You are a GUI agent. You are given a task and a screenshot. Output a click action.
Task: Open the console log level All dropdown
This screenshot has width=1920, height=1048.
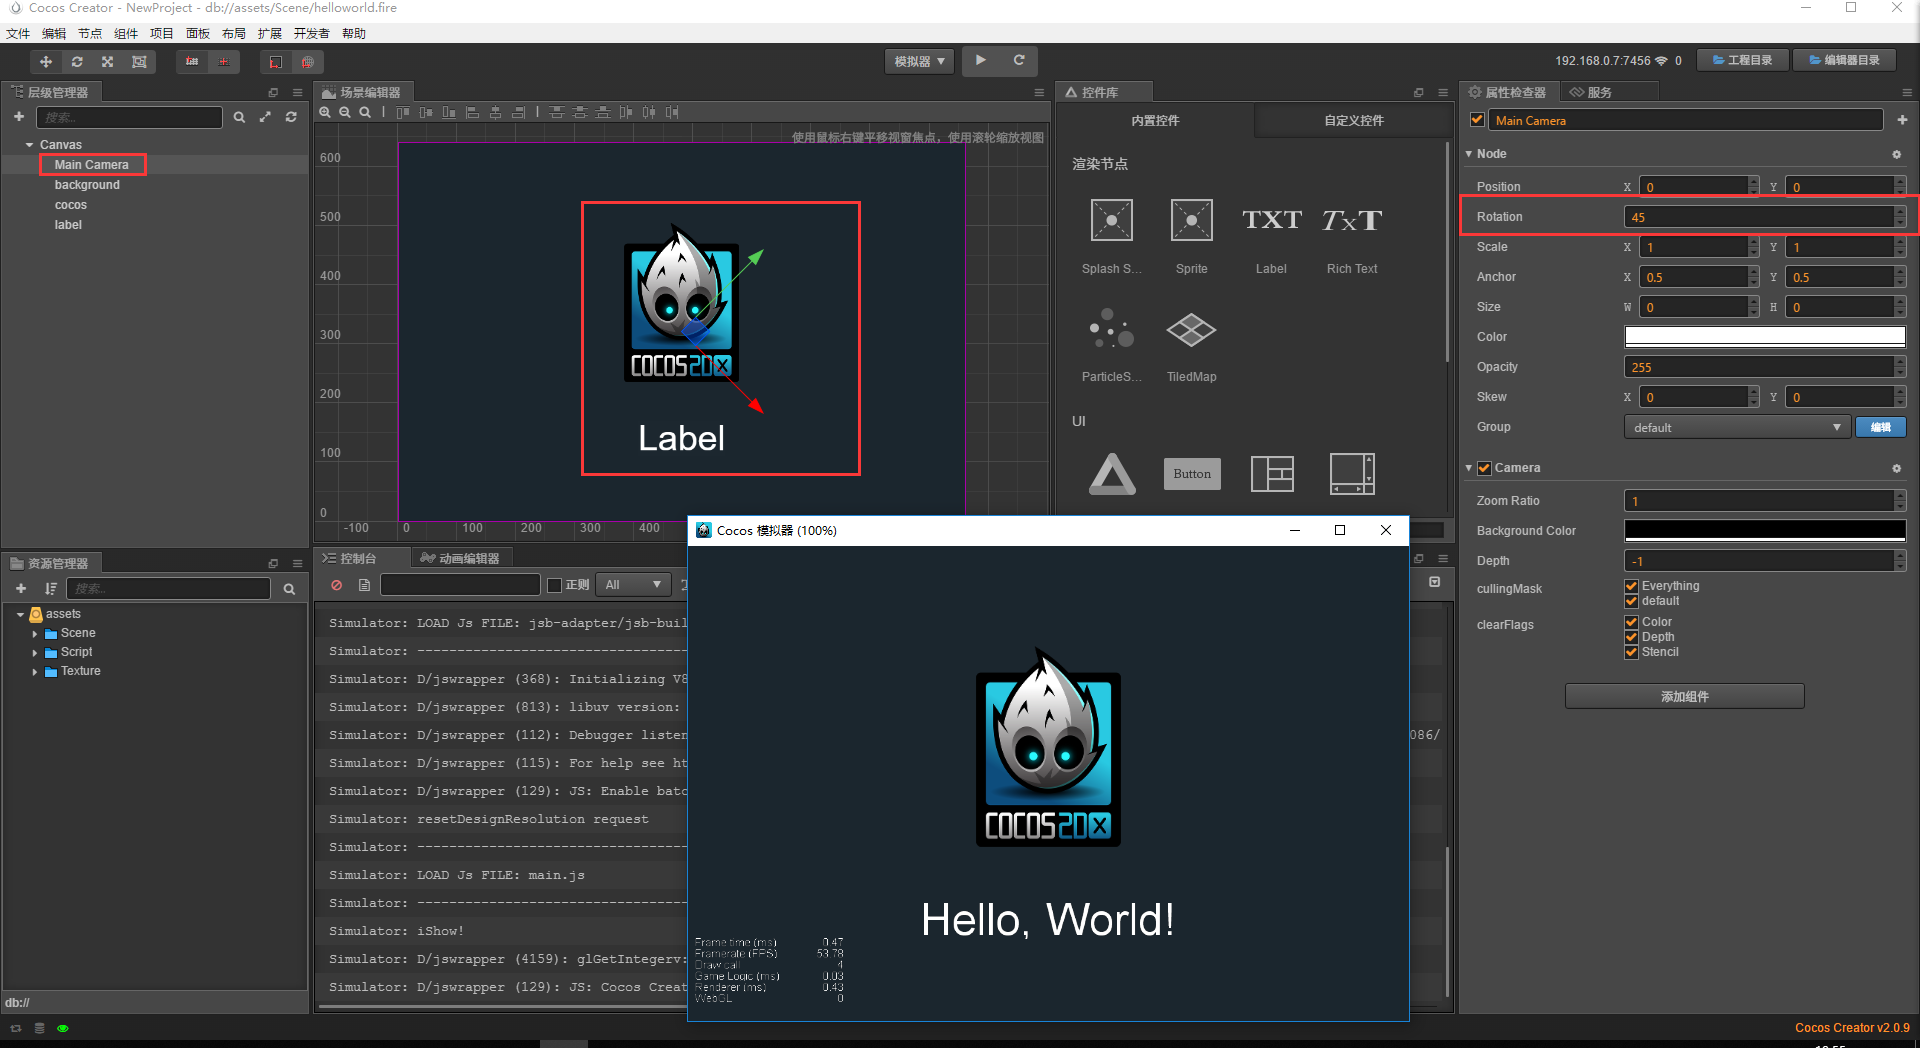(634, 585)
